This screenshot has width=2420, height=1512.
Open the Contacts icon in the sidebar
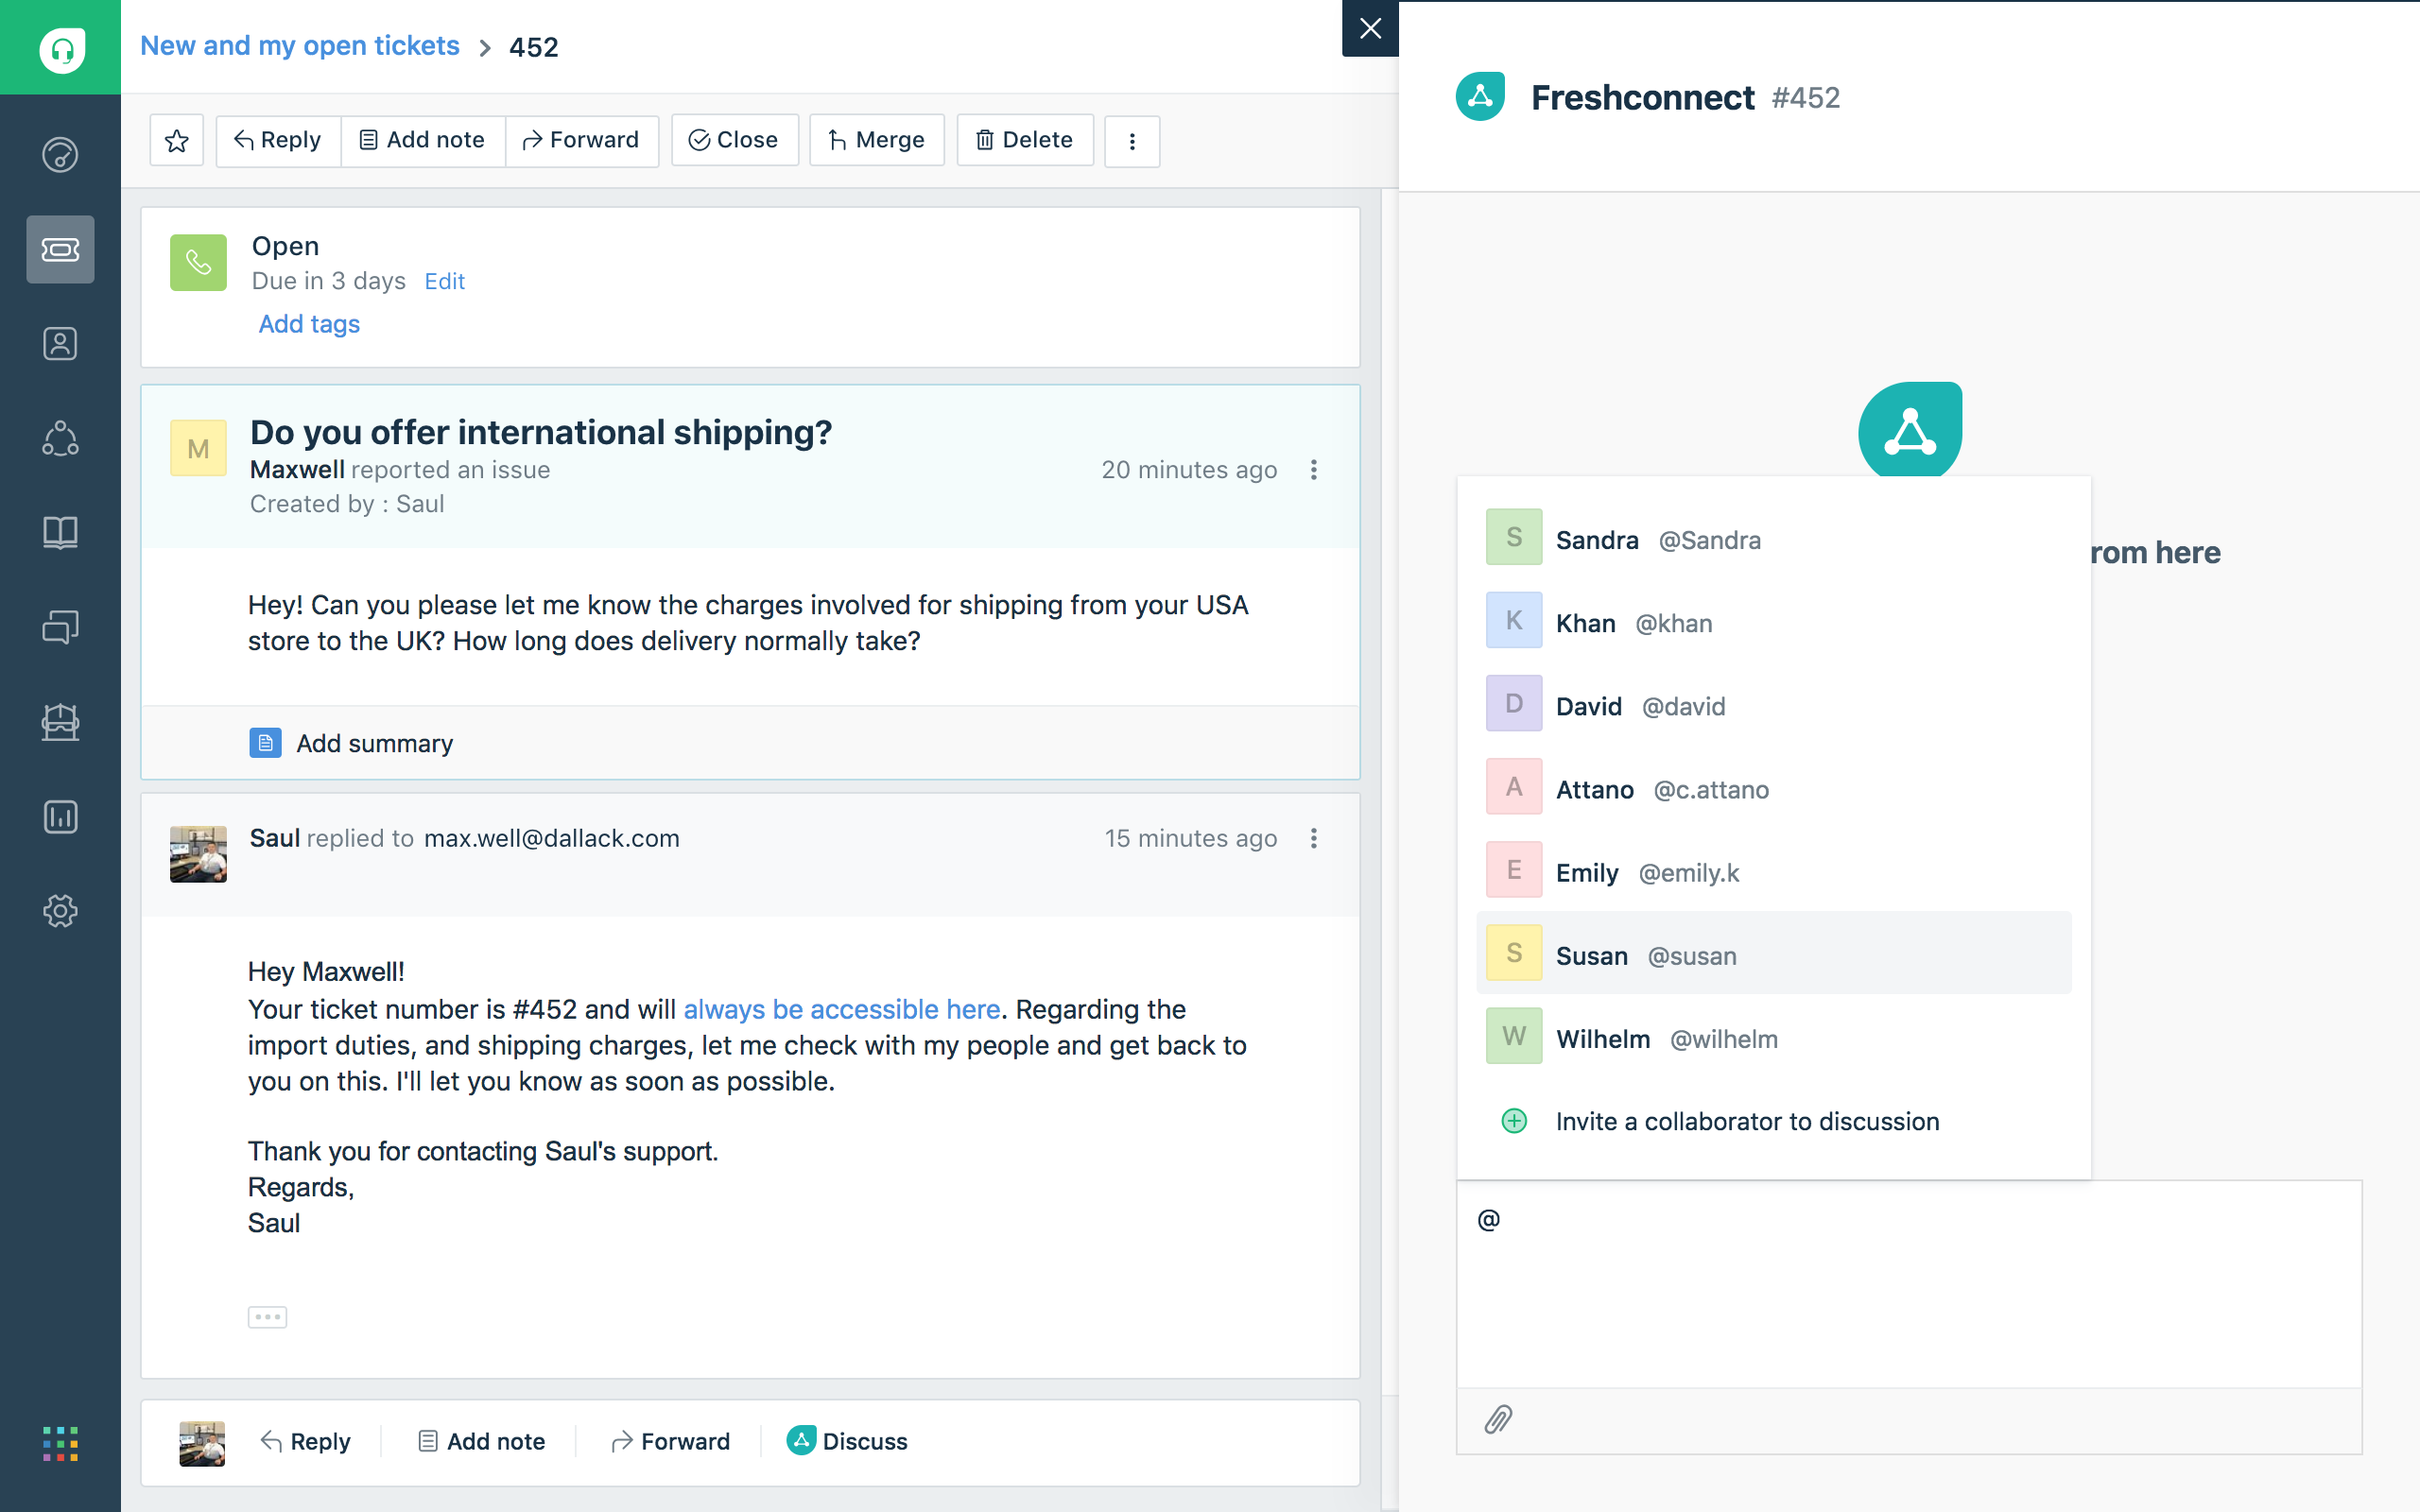click(60, 344)
